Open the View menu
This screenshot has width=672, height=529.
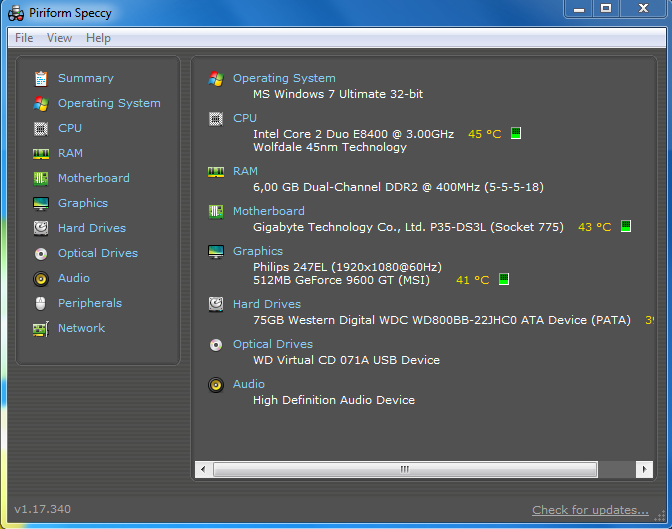pos(59,38)
